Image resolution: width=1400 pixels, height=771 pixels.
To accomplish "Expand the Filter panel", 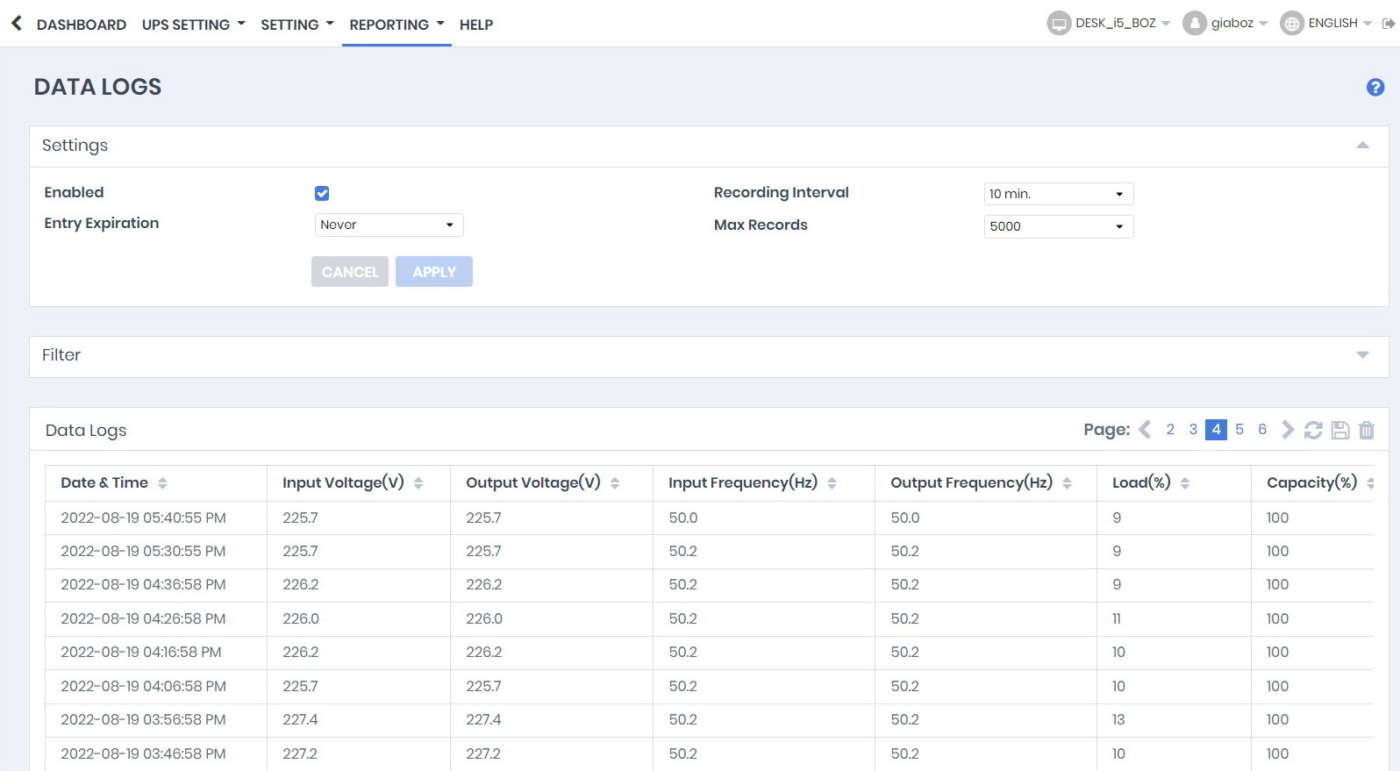I will click(1362, 356).
